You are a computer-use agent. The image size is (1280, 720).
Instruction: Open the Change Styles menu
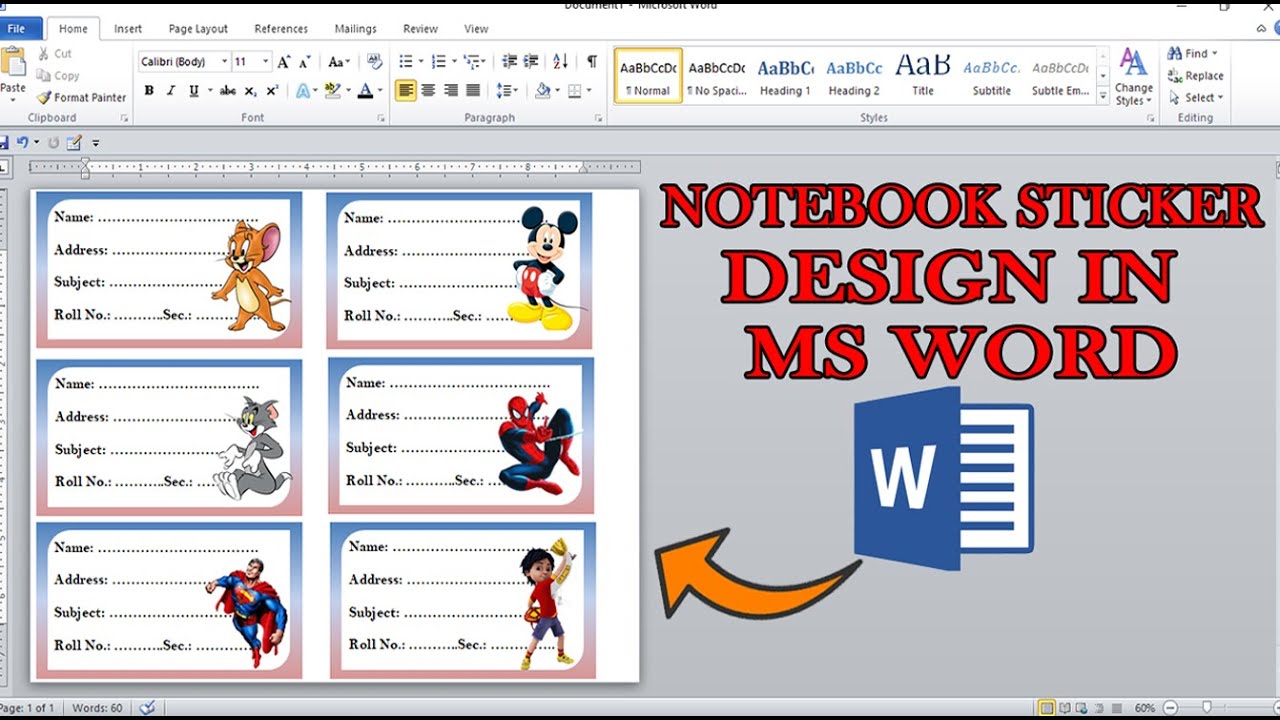coord(1134,77)
